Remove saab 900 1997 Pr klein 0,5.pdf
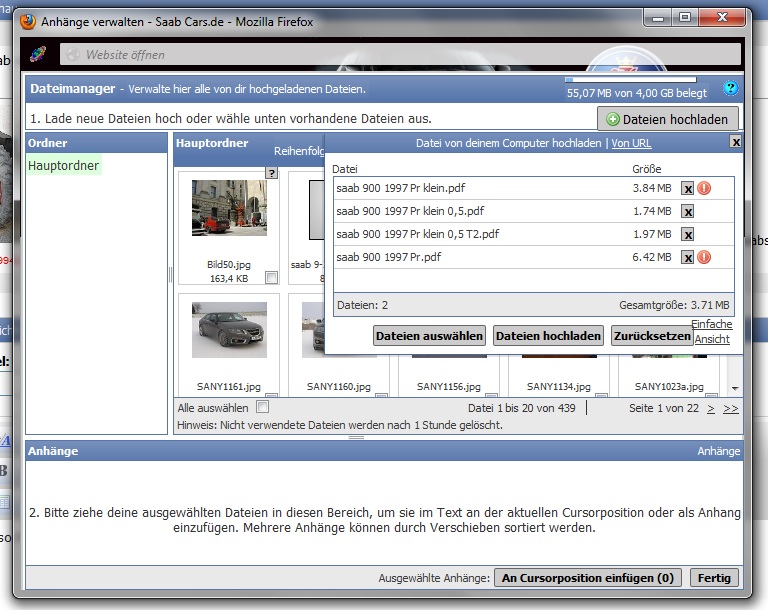Viewport: 768px width, 610px height. click(x=688, y=212)
